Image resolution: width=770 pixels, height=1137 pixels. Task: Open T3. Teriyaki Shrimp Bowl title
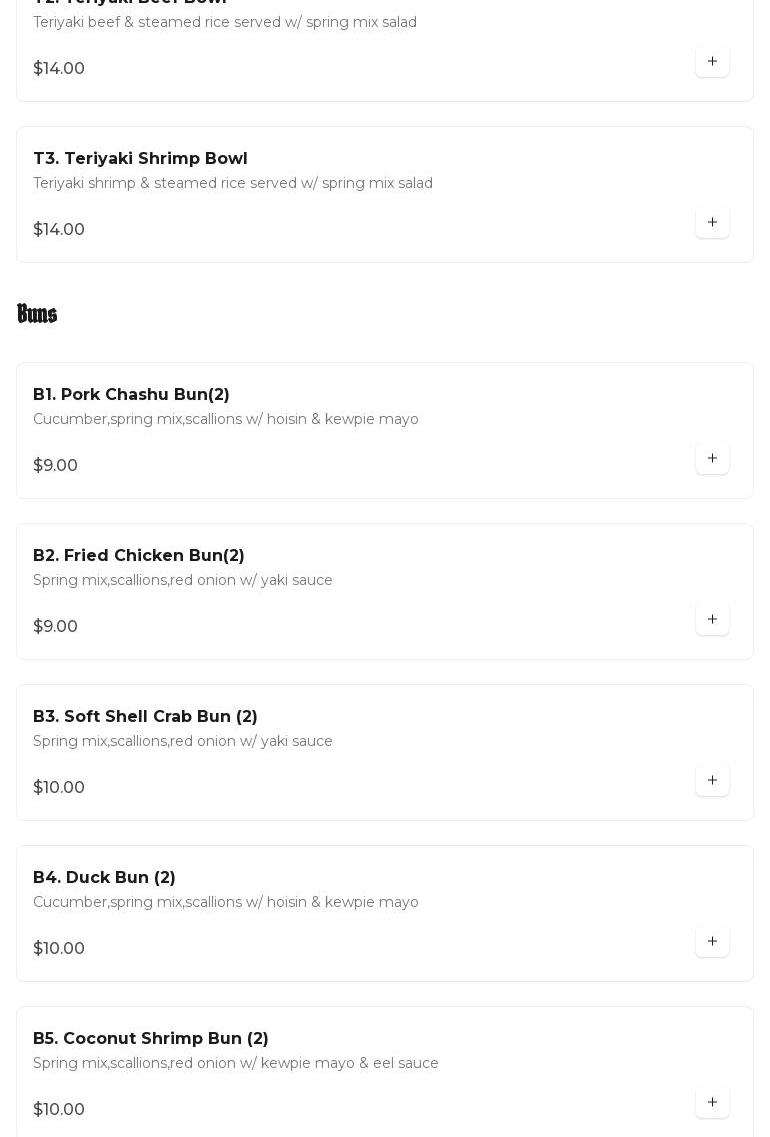click(x=140, y=159)
